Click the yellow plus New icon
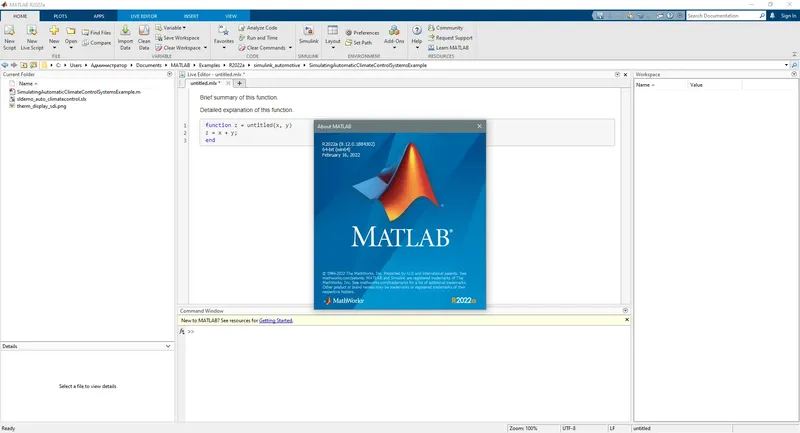Viewport: 800px width, 433px height. coord(54,31)
